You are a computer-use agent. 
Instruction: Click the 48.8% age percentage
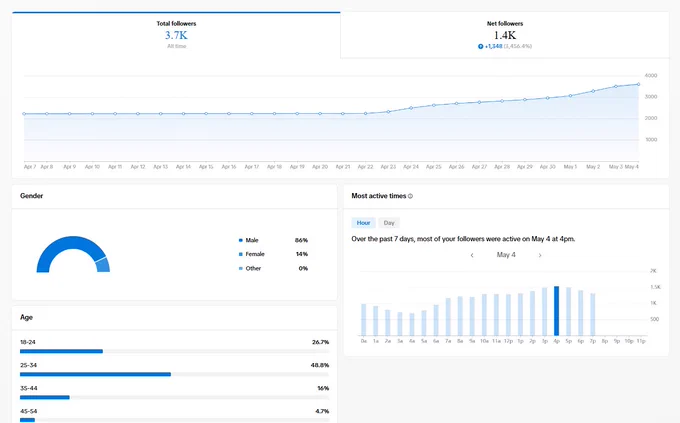click(x=320, y=365)
